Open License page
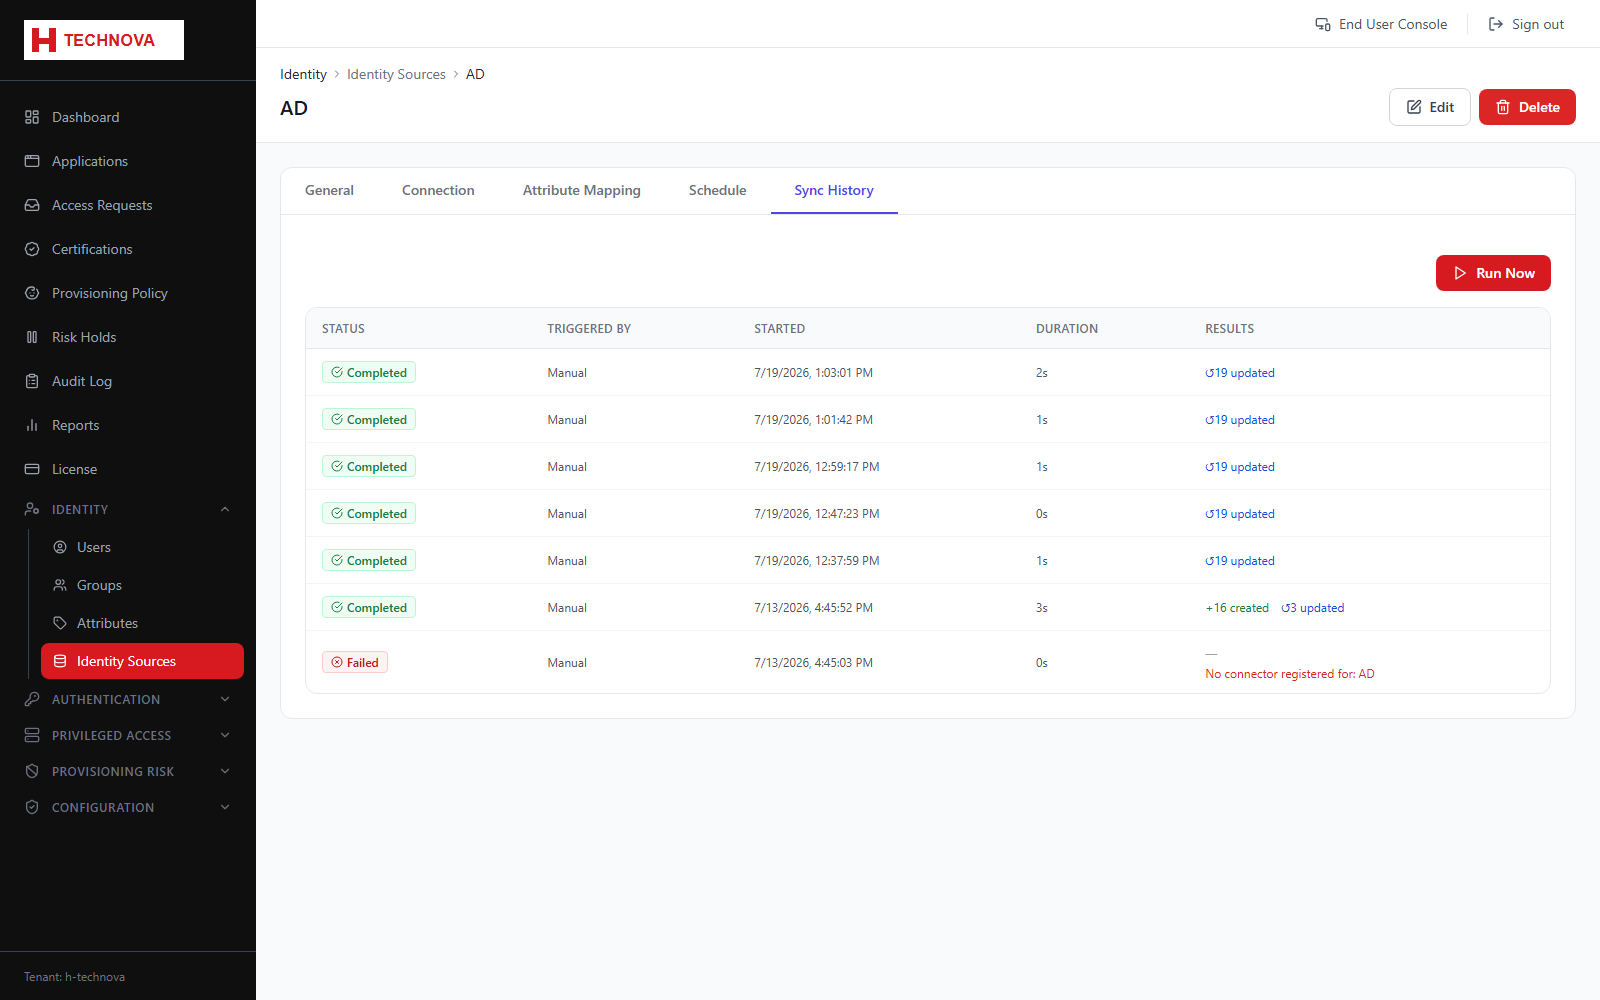Viewport: 1600px width, 1000px height. [128, 469]
